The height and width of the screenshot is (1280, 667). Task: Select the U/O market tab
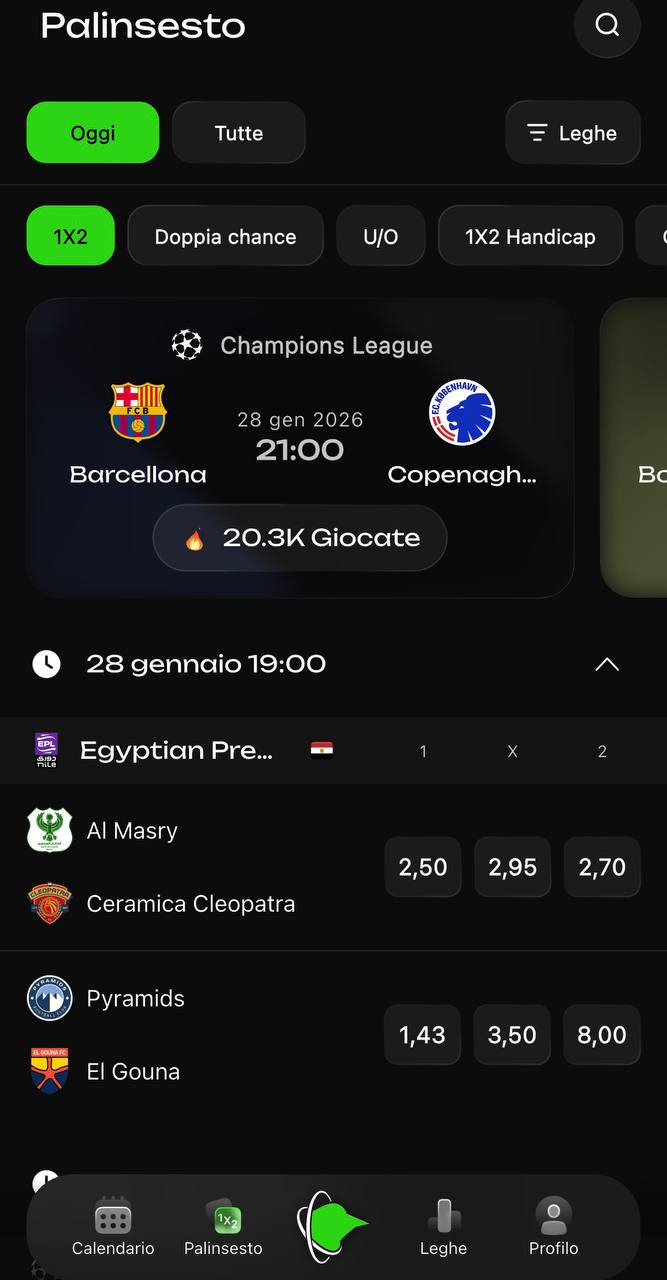pyautogui.click(x=380, y=236)
